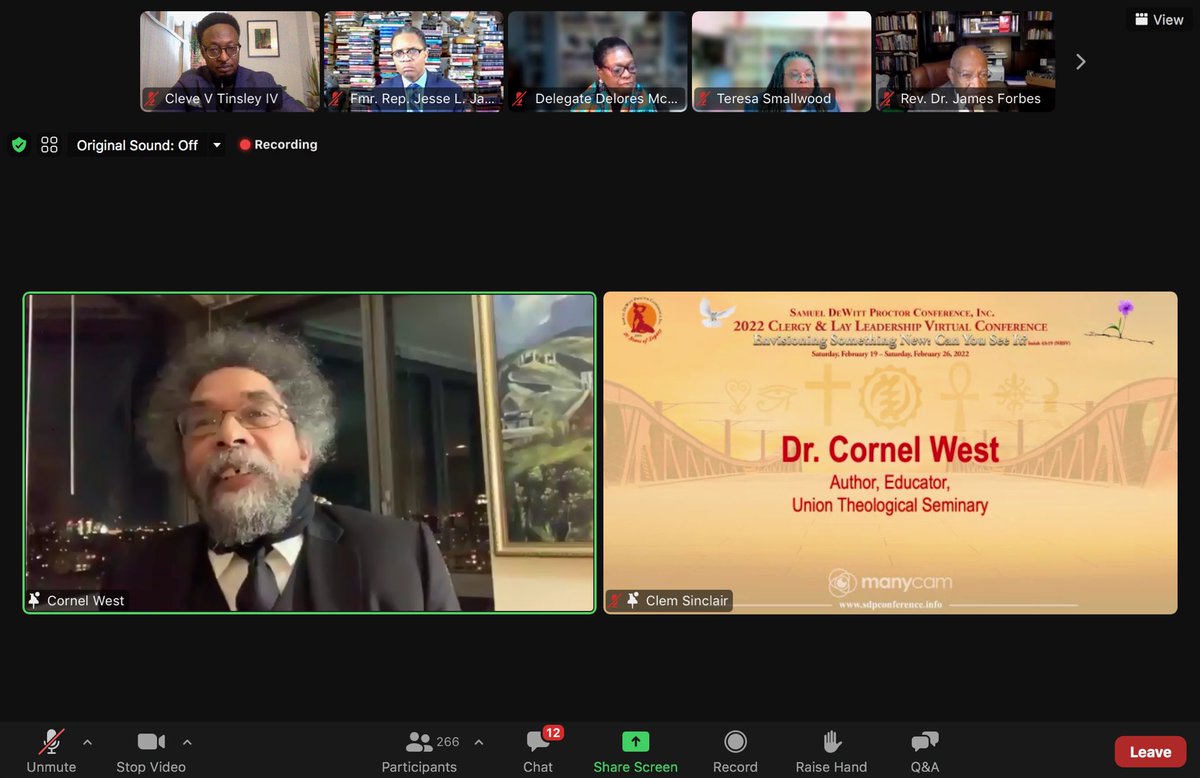
Task: Click the www.sdpconference.info text on the slide
Action: point(890,605)
